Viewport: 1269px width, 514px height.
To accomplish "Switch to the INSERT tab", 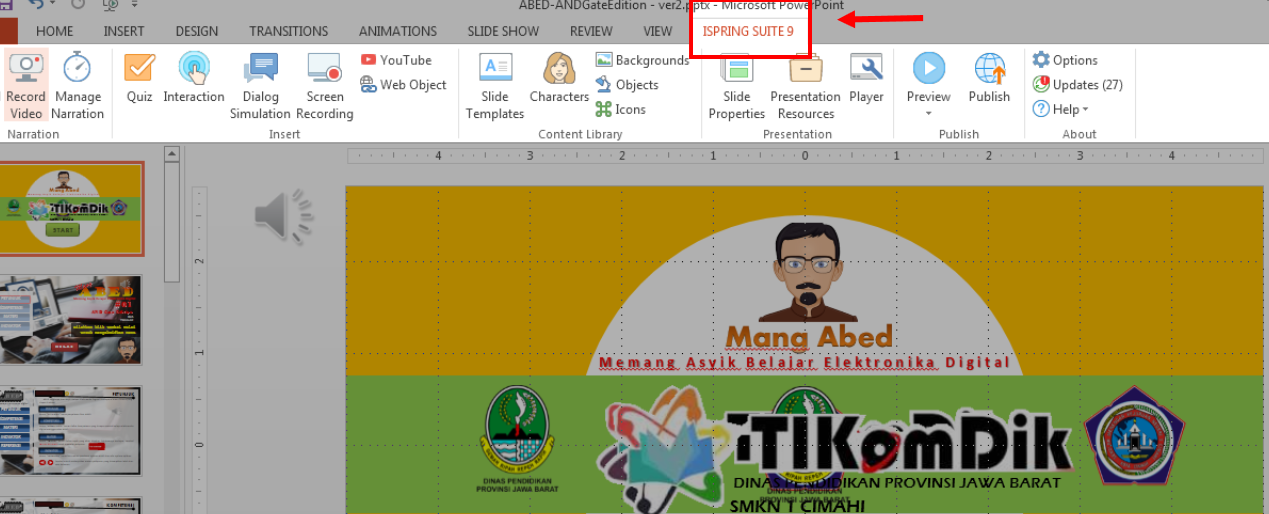I will pyautogui.click(x=124, y=31).
